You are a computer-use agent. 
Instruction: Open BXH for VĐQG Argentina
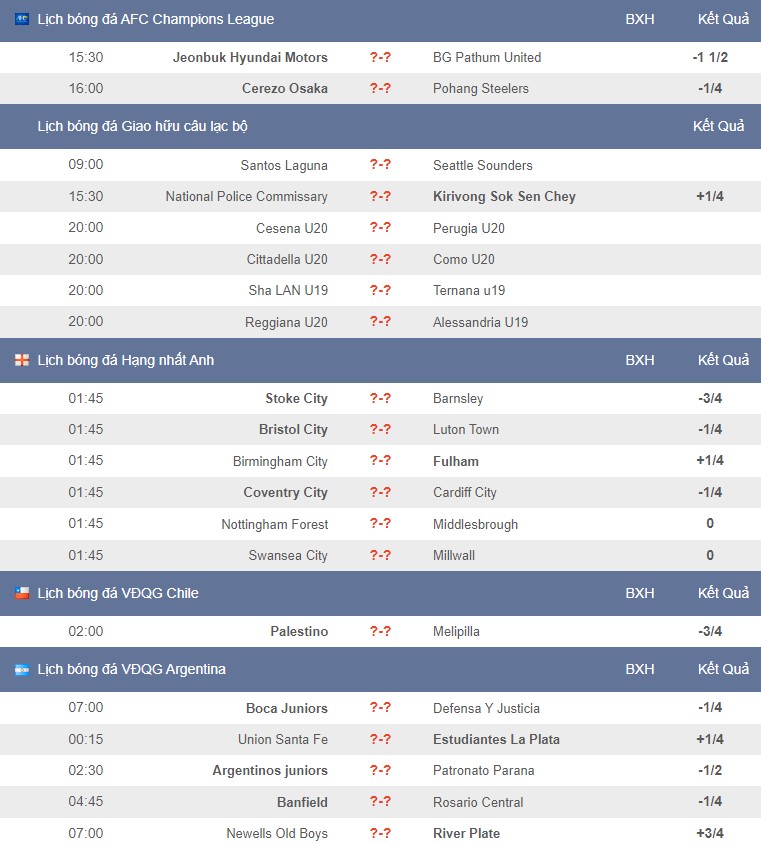pyautogui.click(x=640, y=670)
